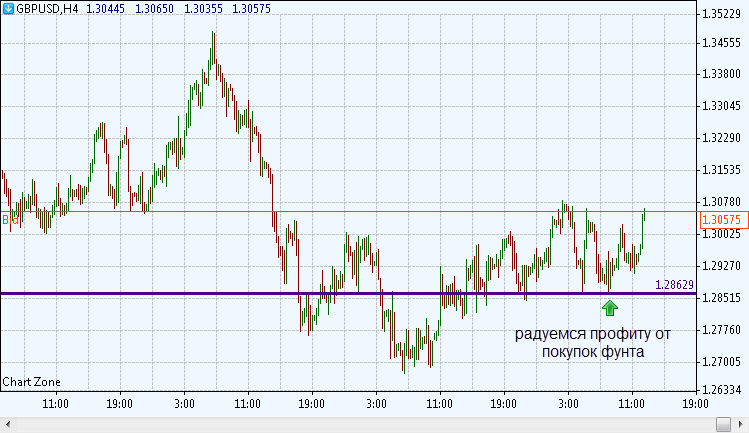Click the price axis label 1.33800
The width and height of the screenshot is (749, 433).
[722, 74]
